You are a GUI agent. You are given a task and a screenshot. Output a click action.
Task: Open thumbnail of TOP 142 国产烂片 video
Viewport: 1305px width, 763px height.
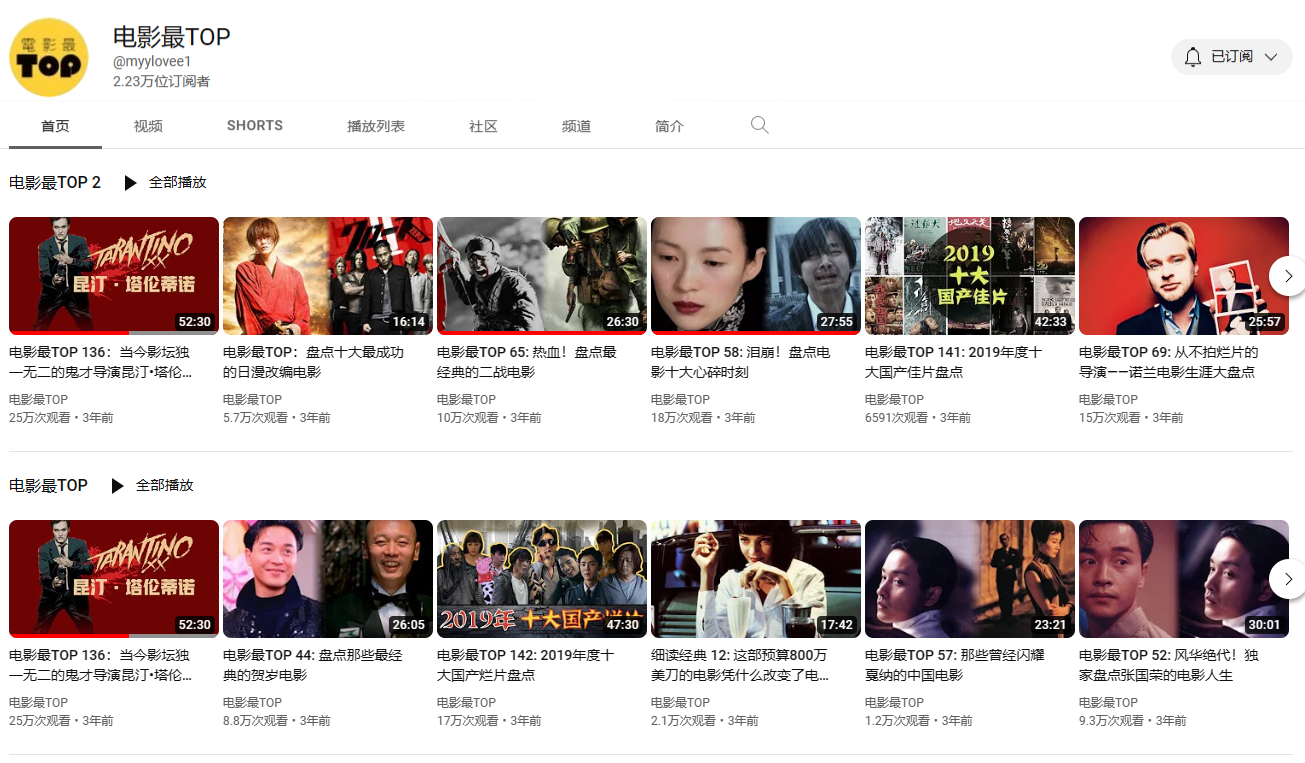542,579
